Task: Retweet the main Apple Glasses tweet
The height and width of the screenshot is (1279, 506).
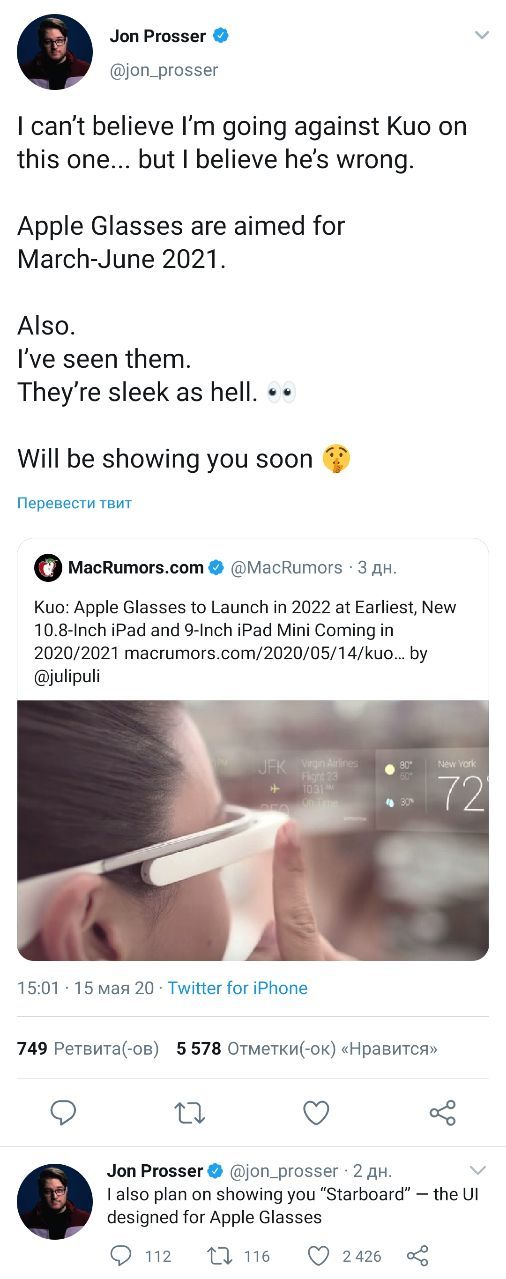Action: coord(190,1113)
